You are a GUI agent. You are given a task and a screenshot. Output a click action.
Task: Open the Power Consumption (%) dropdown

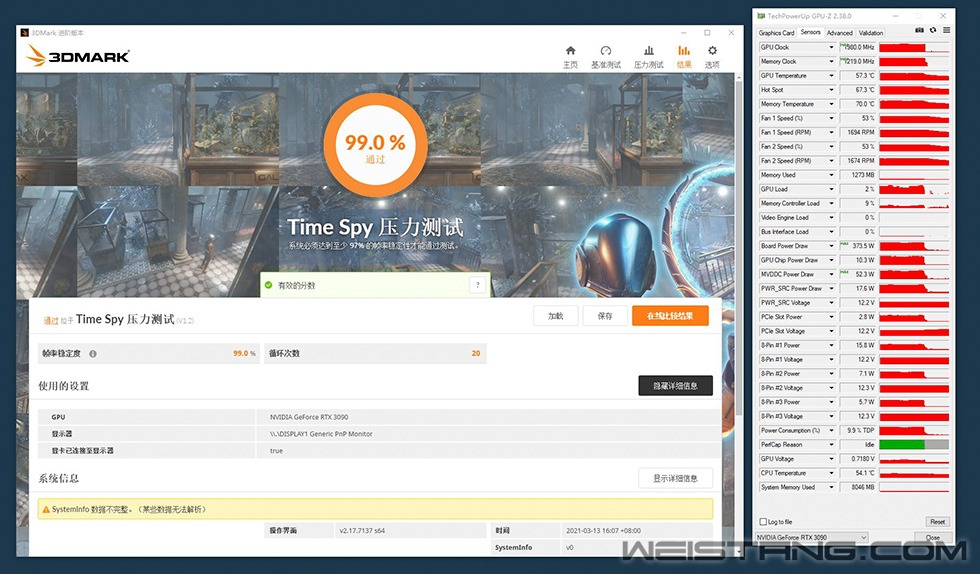(831, 430)
